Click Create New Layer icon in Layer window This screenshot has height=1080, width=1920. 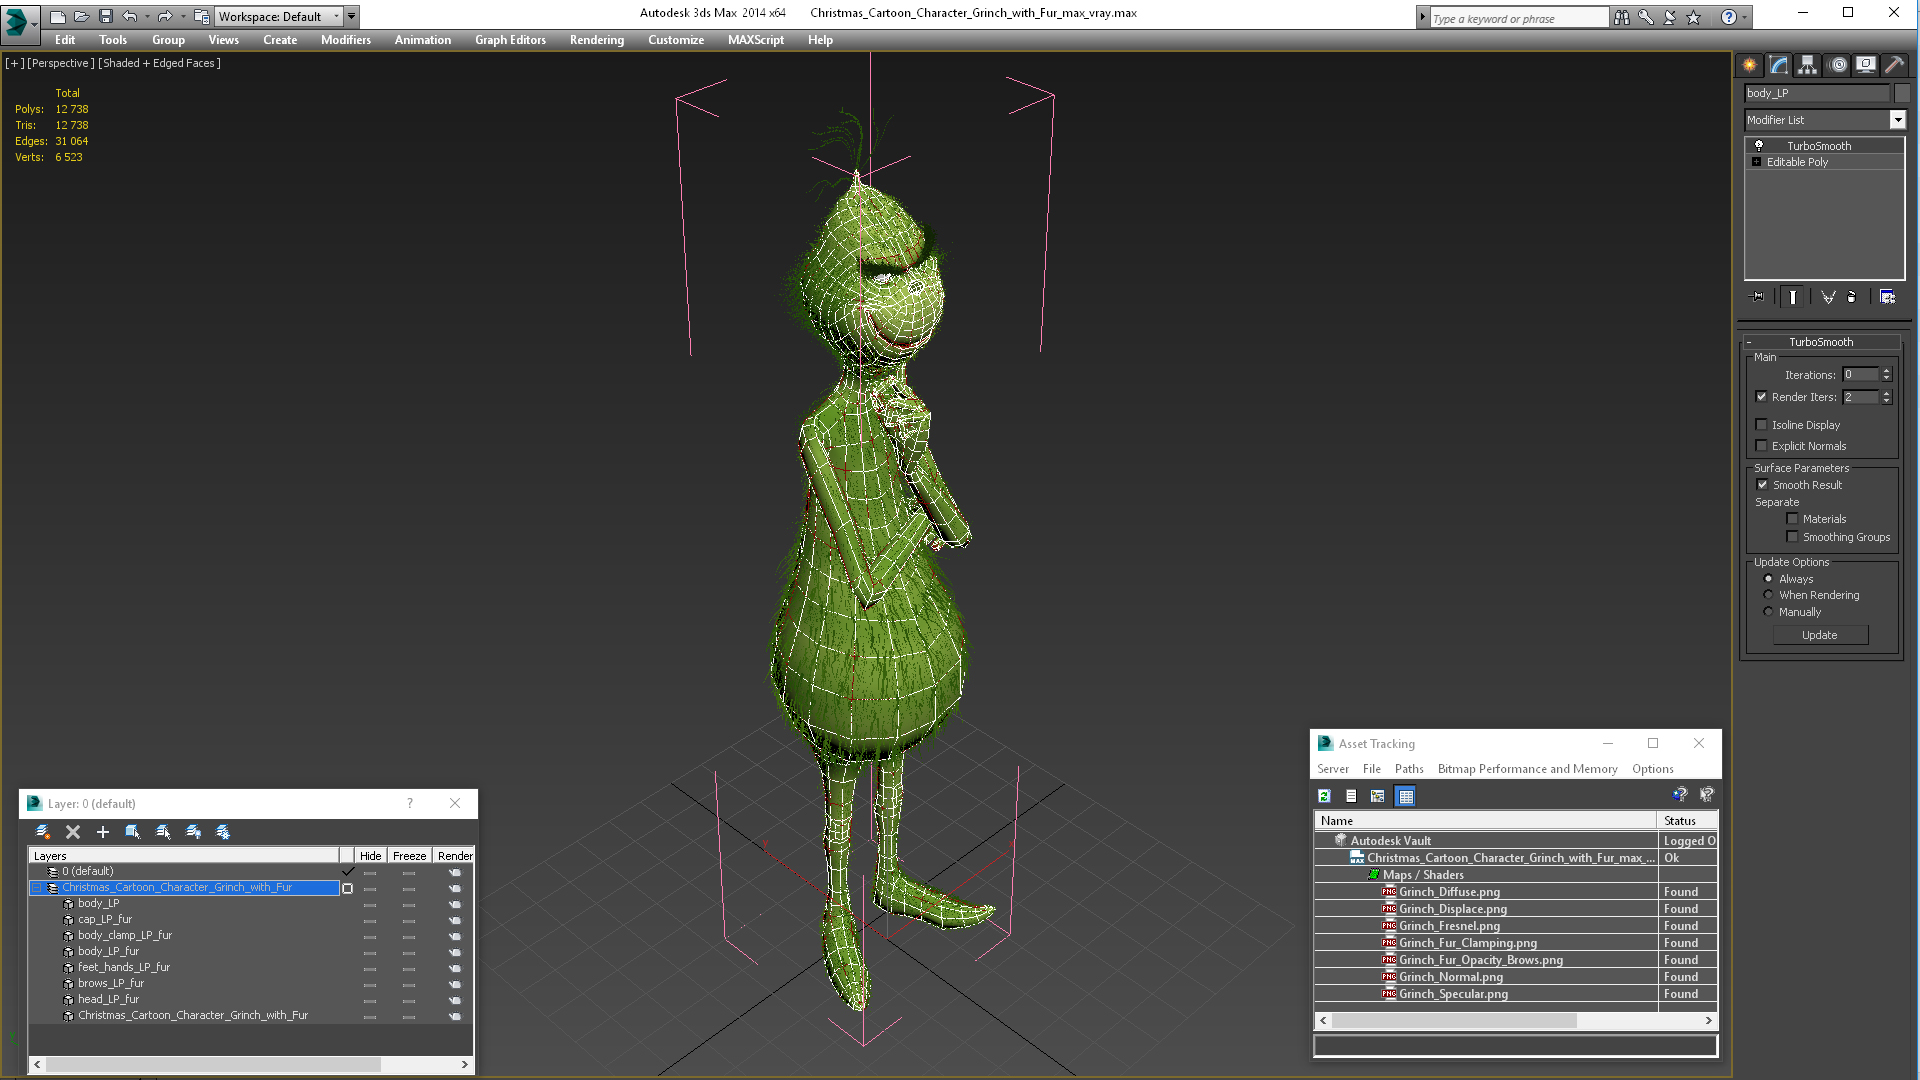[43, 832]
